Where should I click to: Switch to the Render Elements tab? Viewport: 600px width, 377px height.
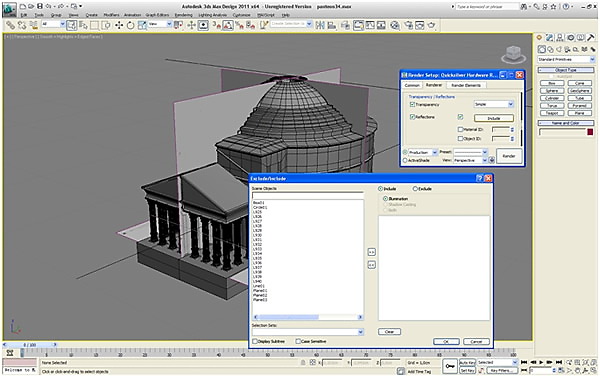466,85
